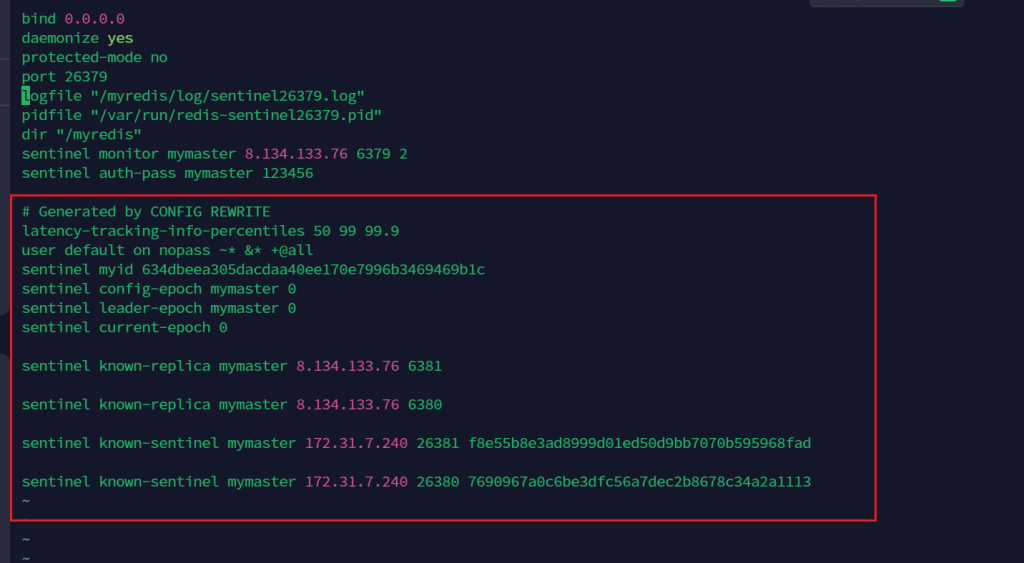Click the known-sentinel ID starting with 7690967a
1024x563 pixels.
[x=639, y=482]
